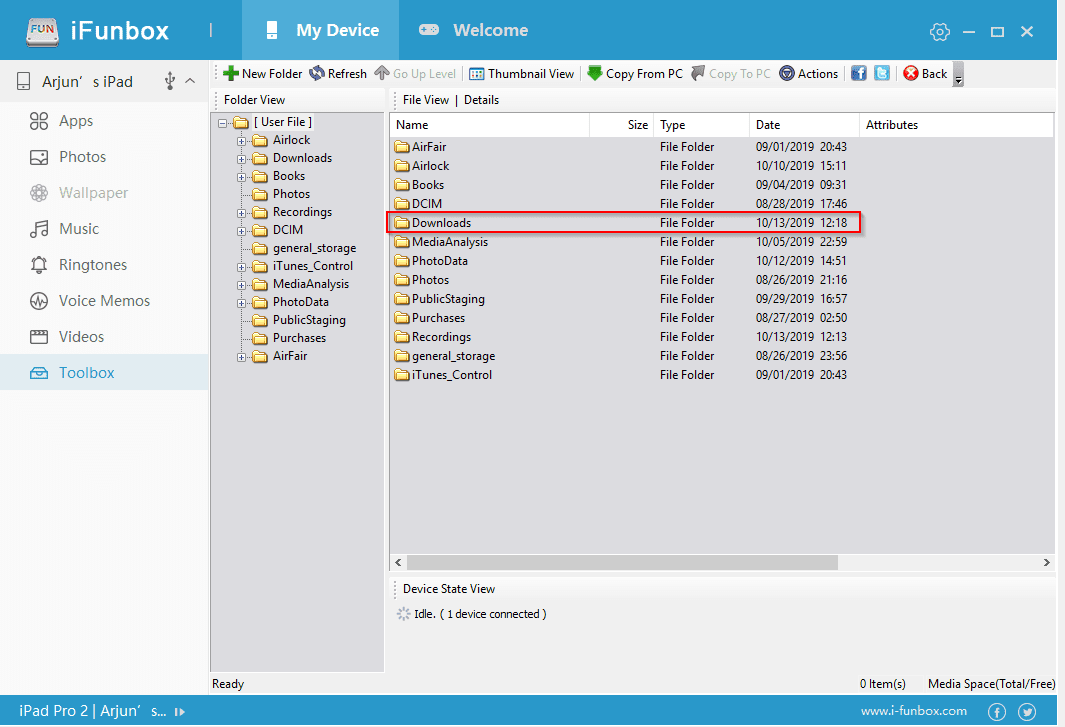Click the footer Facebook icon
1065x727 pixels.
pos(996,711)
